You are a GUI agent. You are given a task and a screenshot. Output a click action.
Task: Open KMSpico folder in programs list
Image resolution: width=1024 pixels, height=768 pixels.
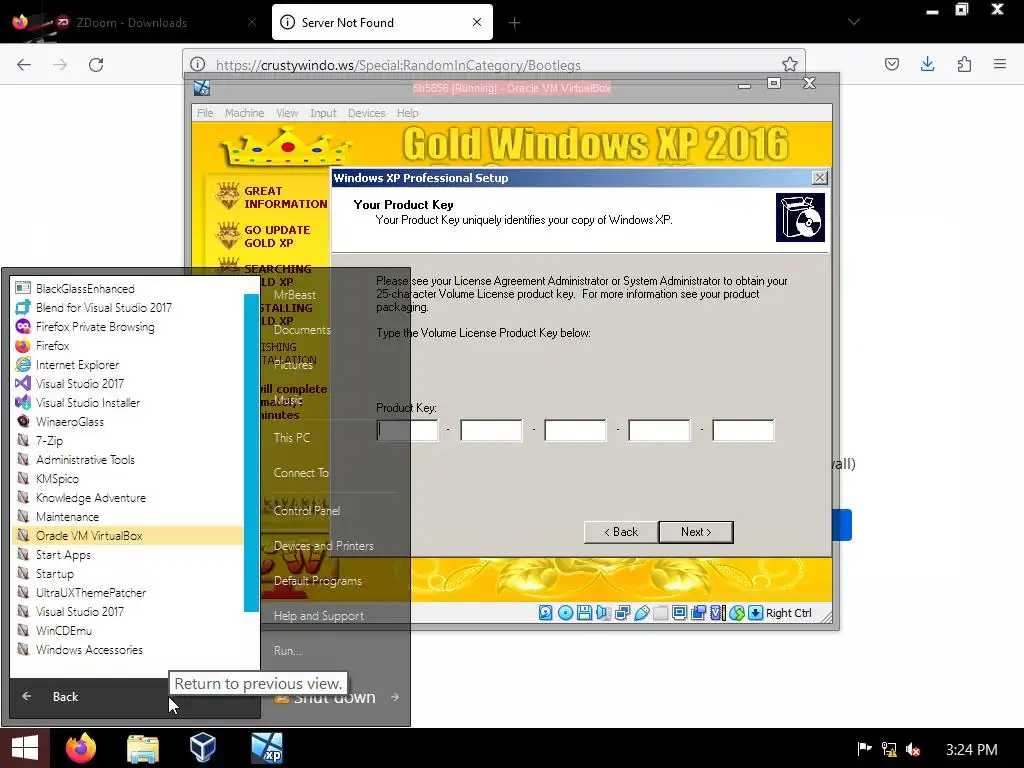tap(128, 479)
